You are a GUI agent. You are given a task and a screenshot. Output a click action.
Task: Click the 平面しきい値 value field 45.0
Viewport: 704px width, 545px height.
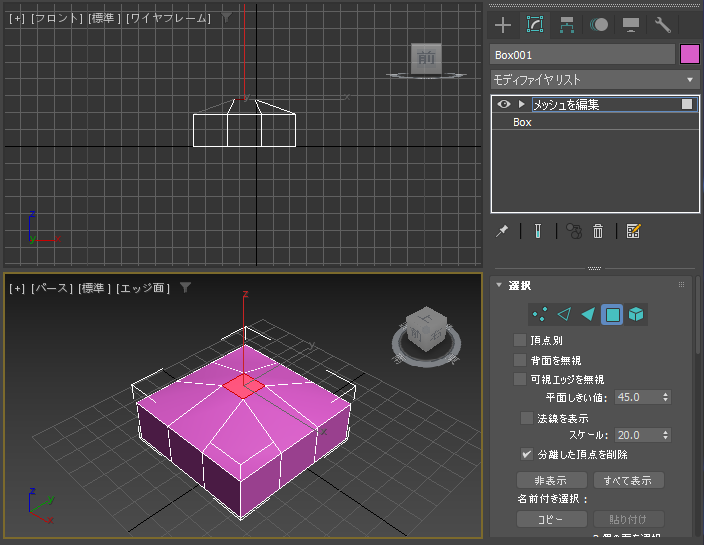(x=638, y=397)
